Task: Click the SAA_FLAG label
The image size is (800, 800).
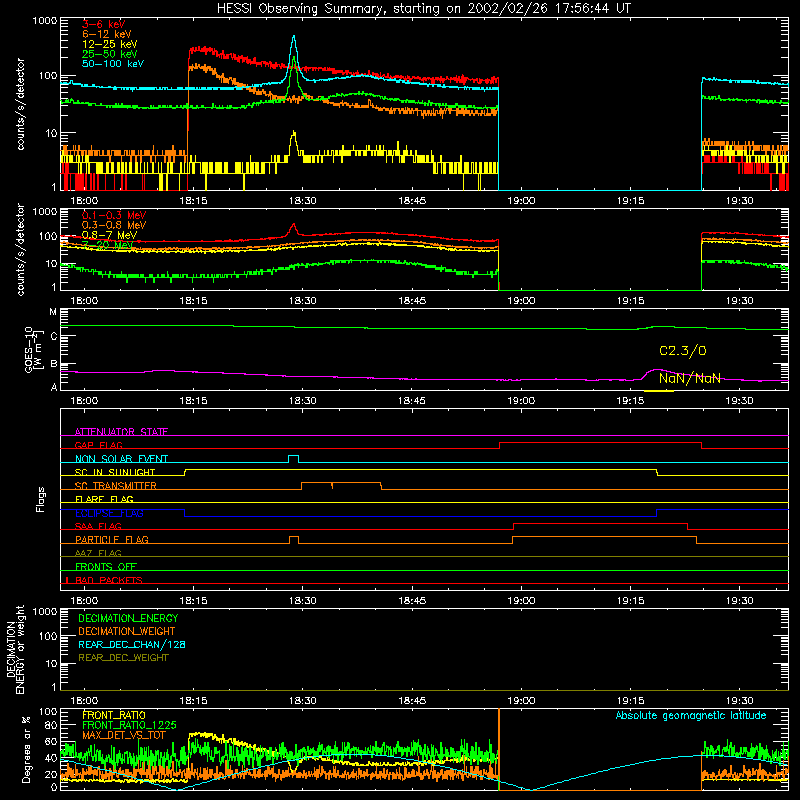Action: point(98,526)
